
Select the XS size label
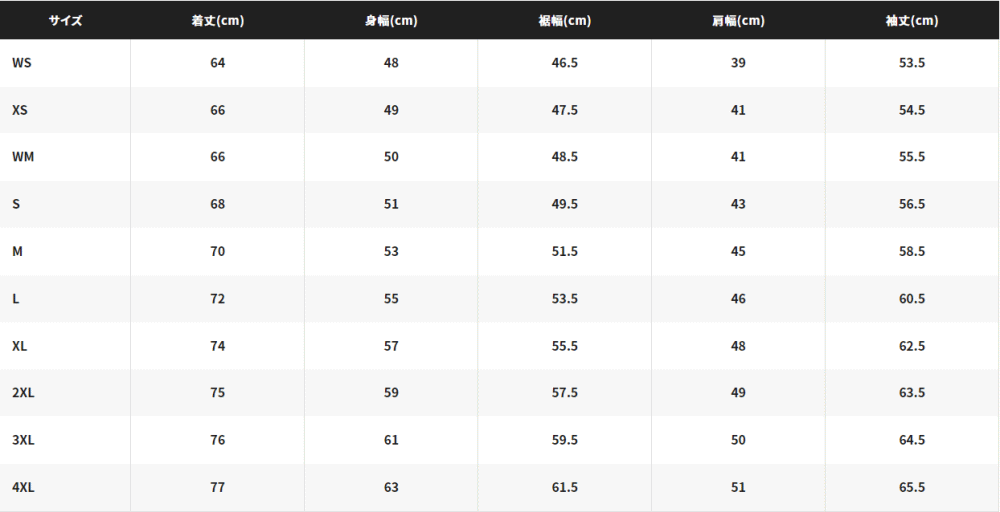(20, 110)
